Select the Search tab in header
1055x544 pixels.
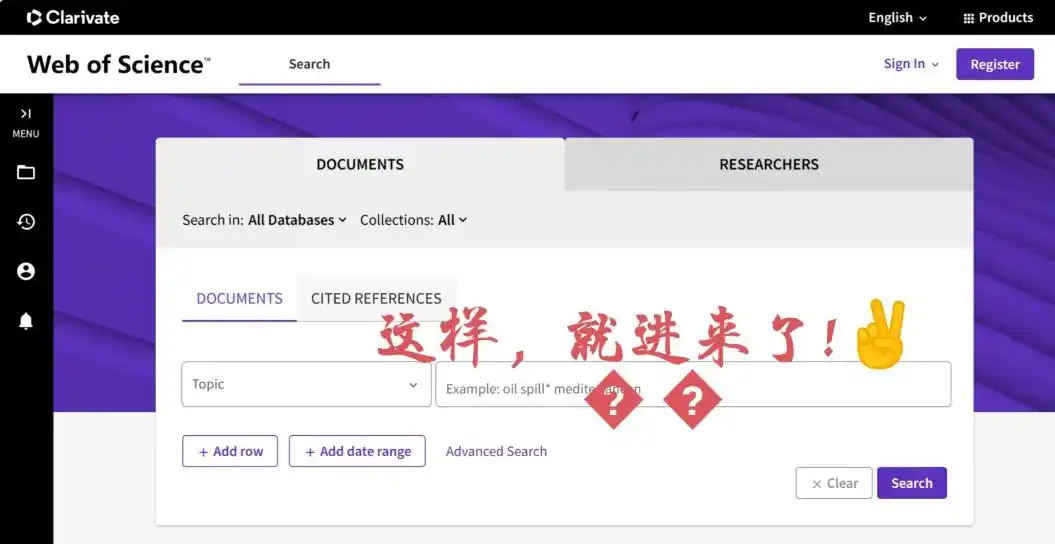pyautogui.click(x=310, y=65)
